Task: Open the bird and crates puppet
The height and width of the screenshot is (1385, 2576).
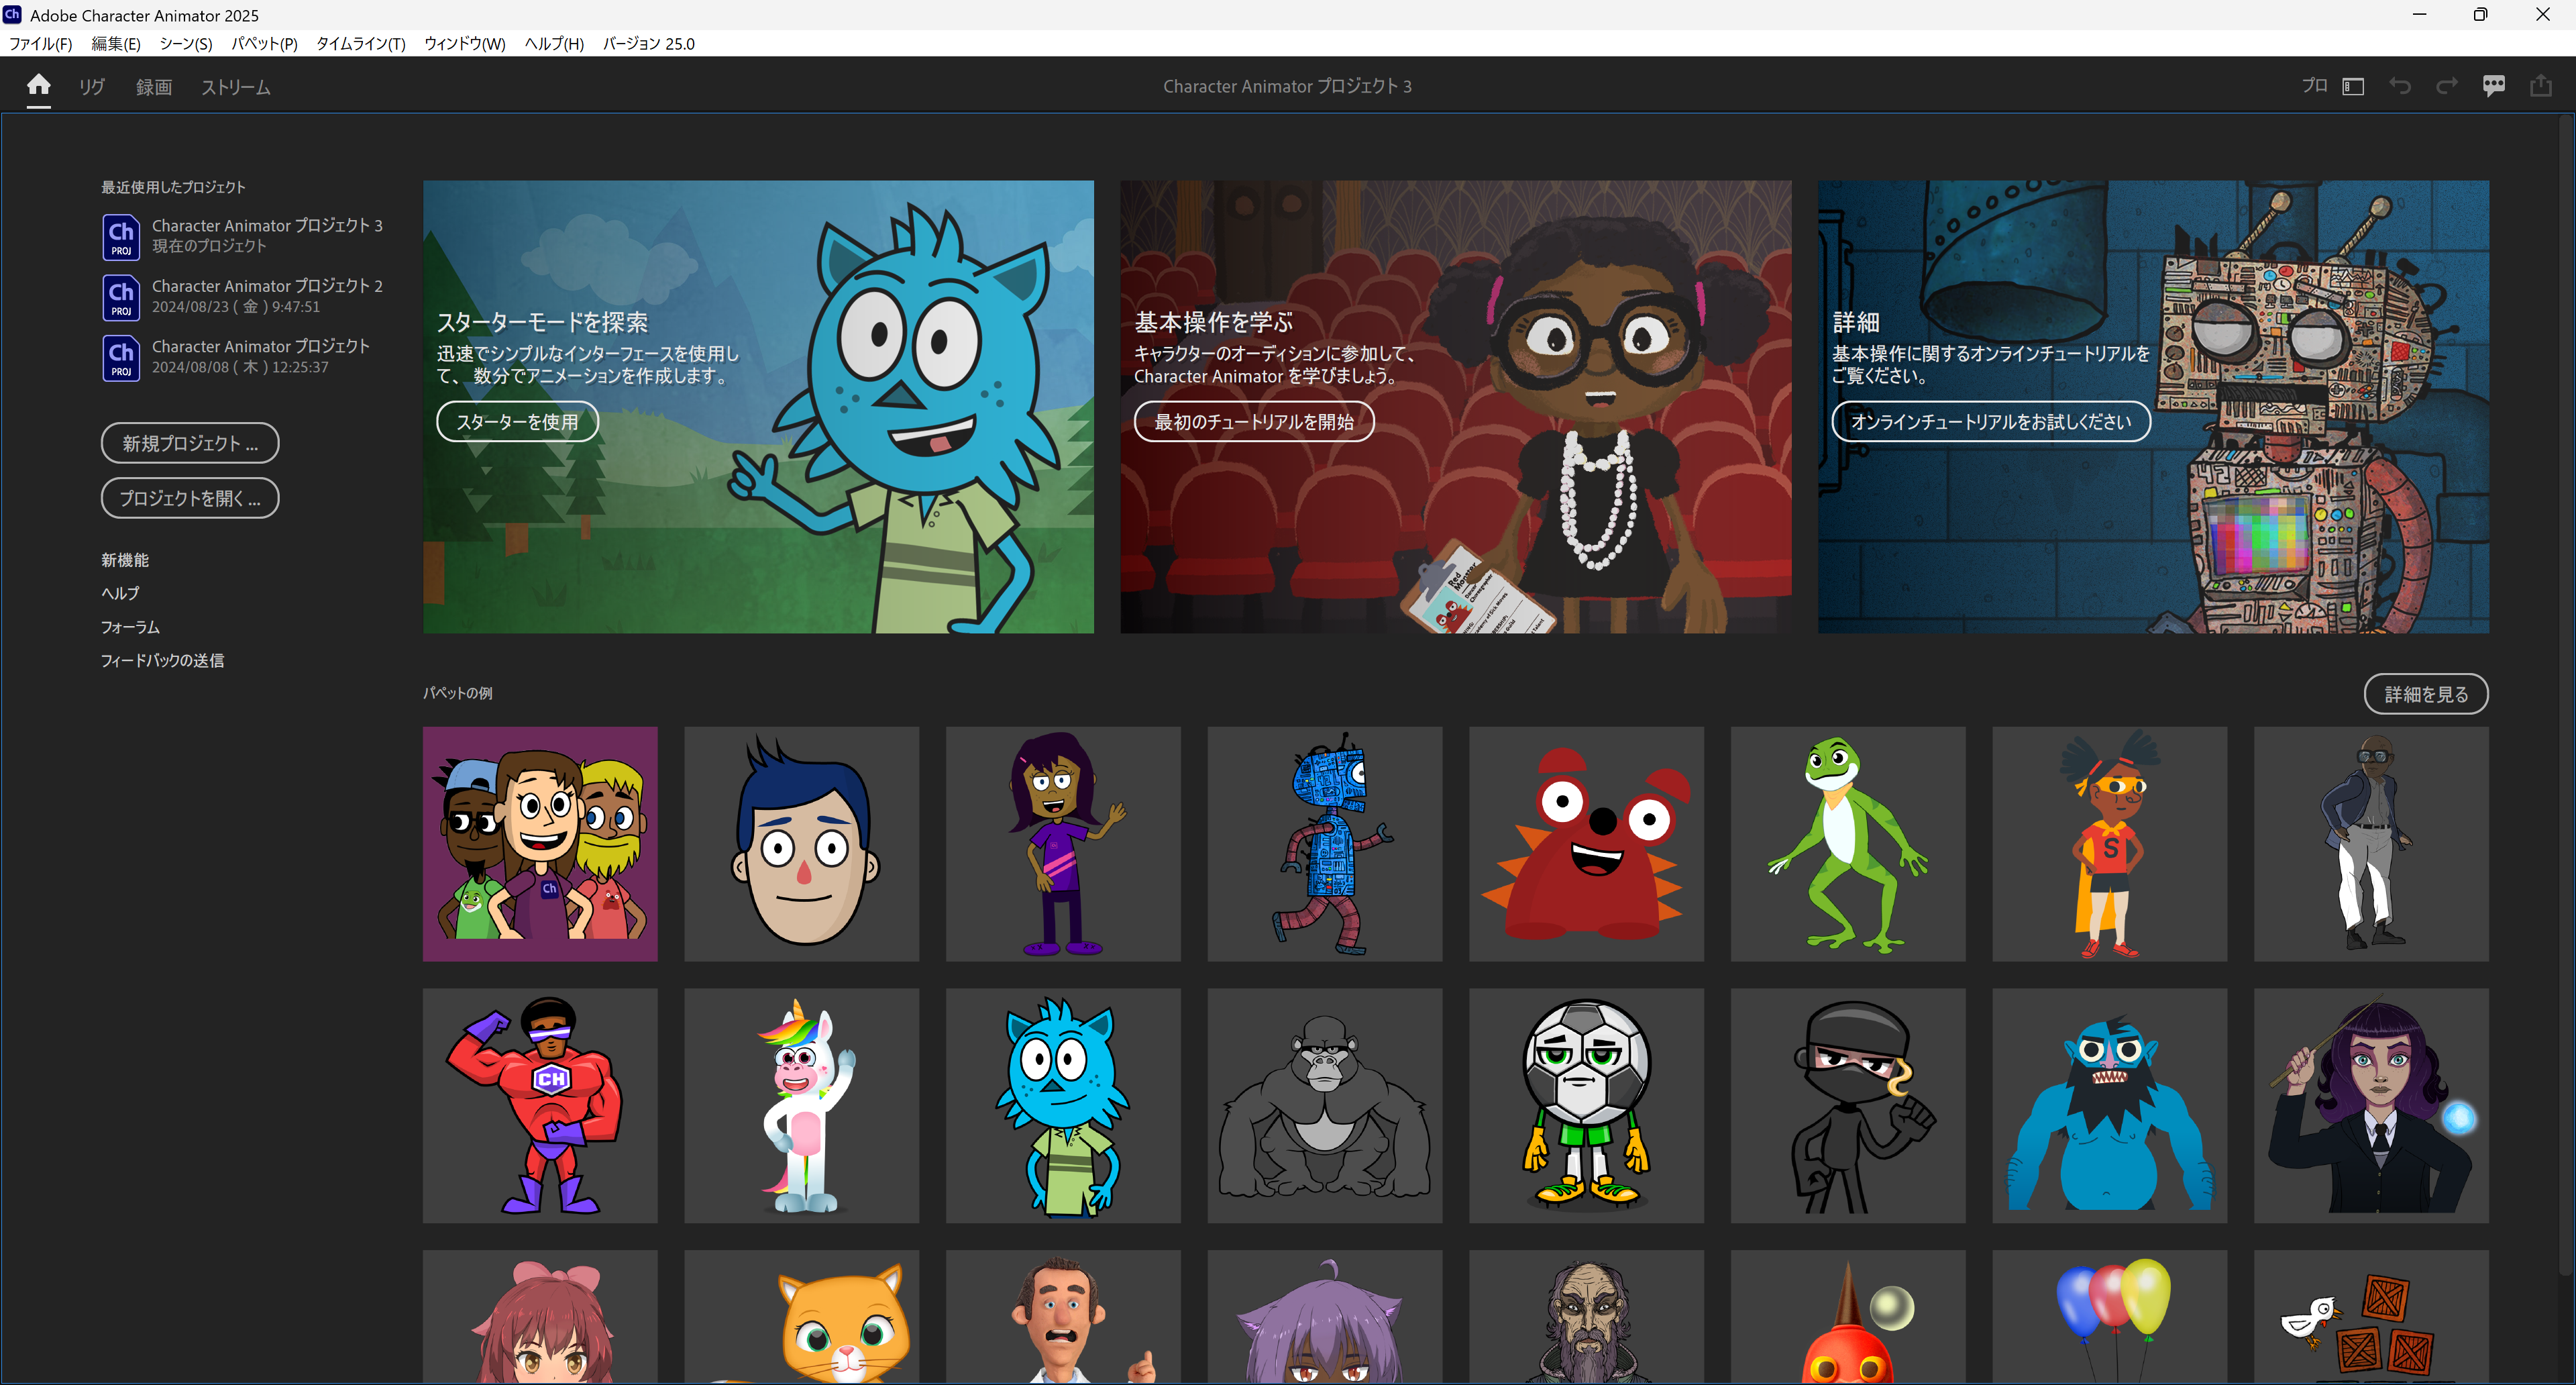Action: (2372, 1317)
